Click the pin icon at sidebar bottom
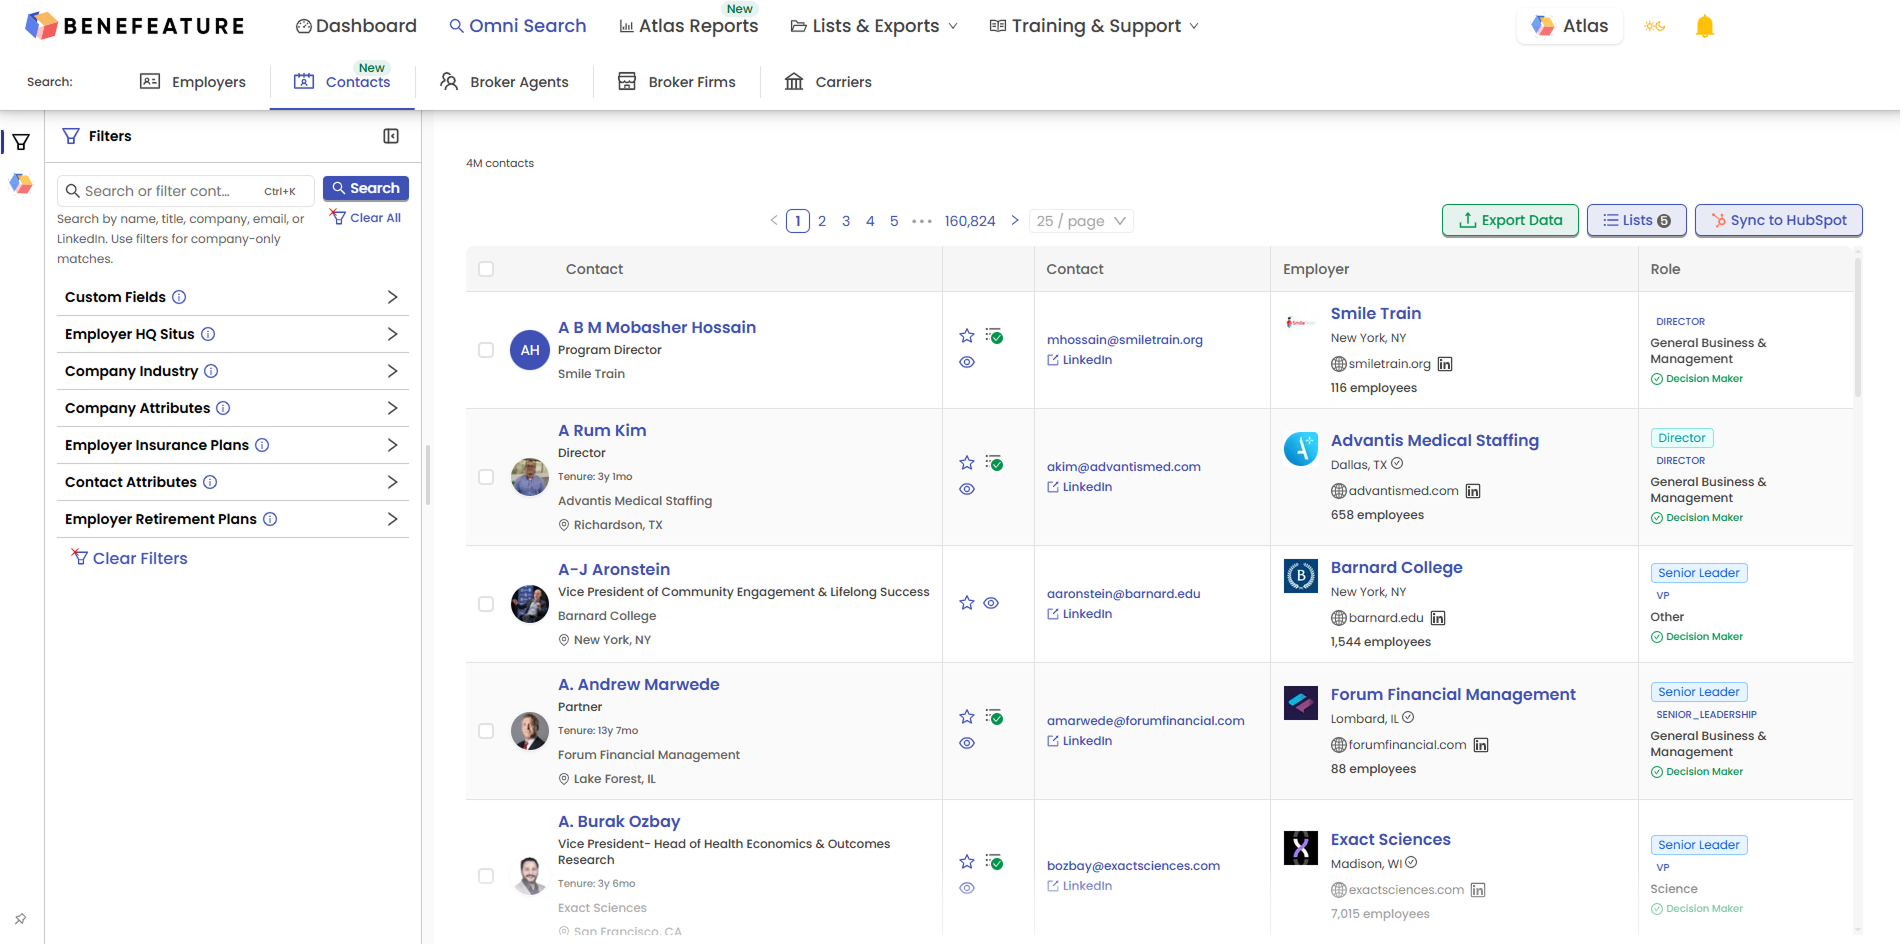The height and width of the screenshot is (944, 1903). (20, 919)
